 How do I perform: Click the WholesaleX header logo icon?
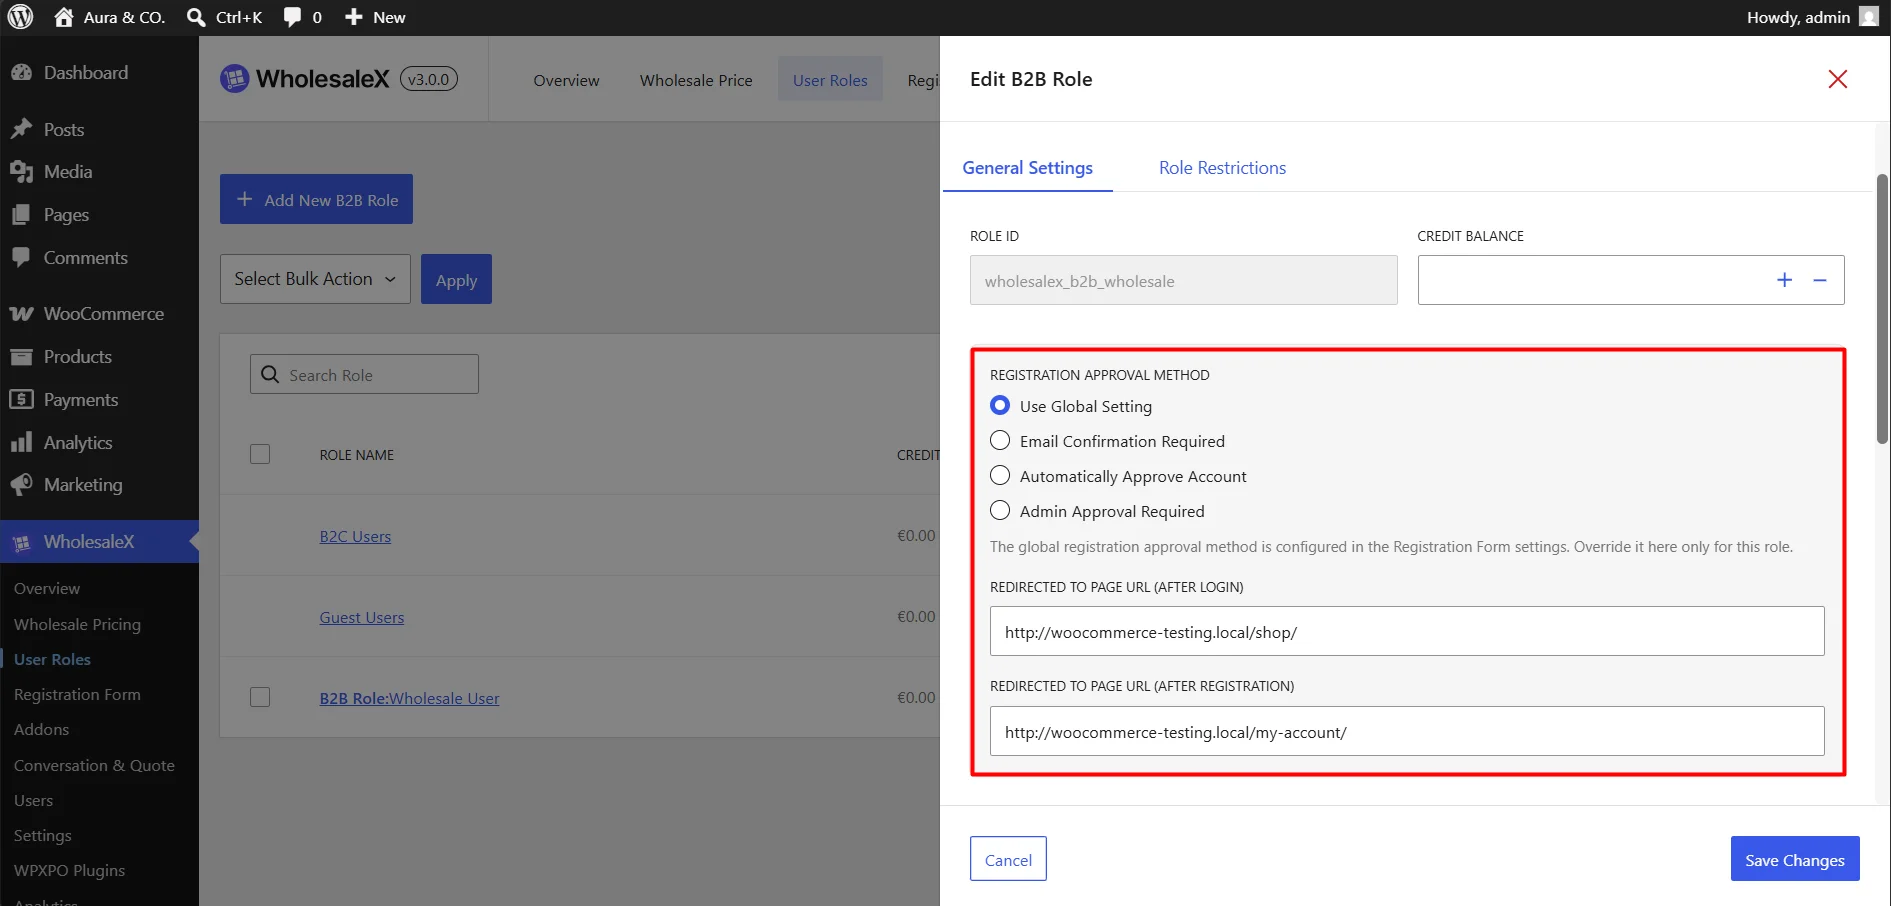tap(234, 79)
